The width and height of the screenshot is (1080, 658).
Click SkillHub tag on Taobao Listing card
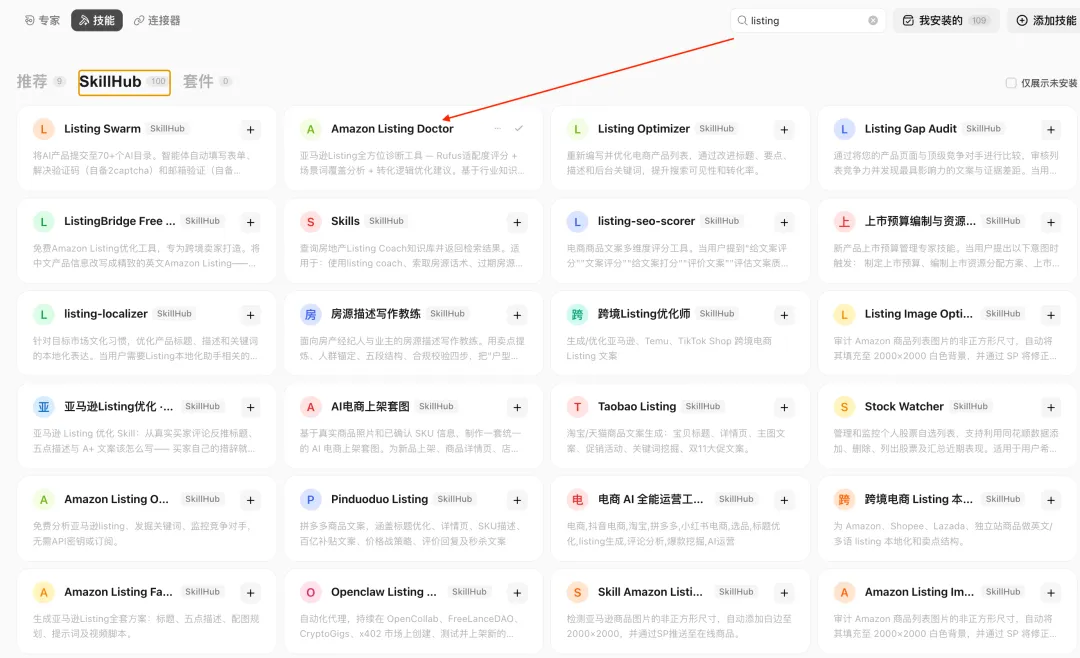tap(703, 407)
